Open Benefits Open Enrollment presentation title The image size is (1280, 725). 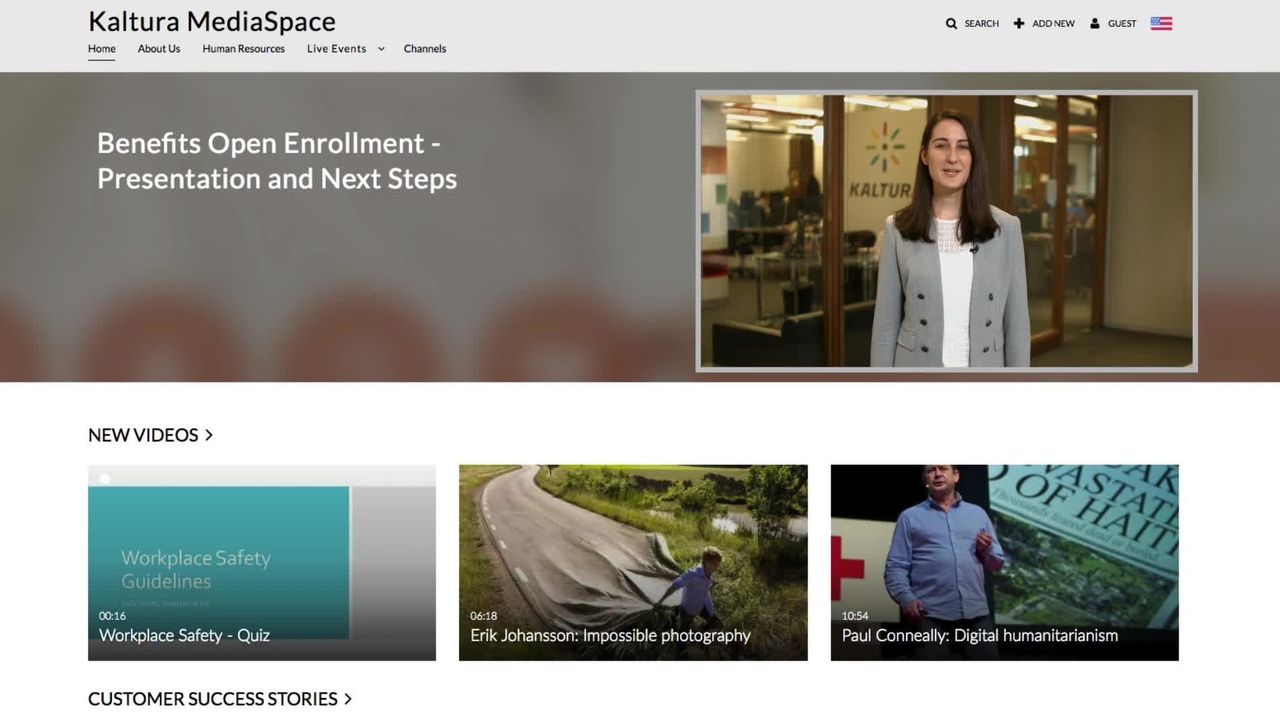(x=277, y=161)
